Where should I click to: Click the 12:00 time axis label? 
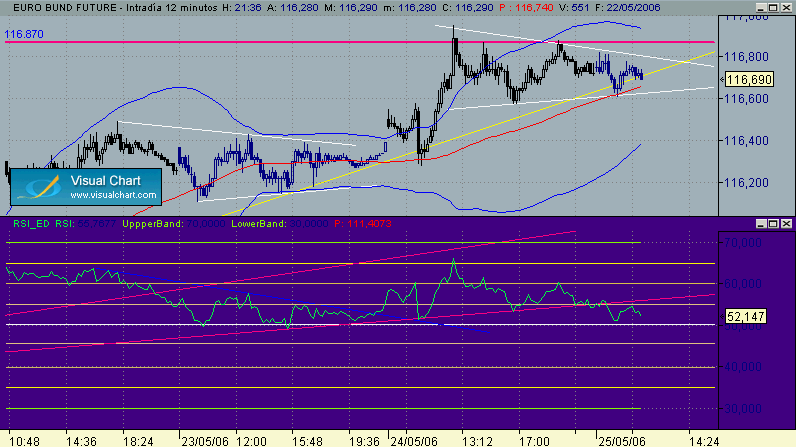[251, 441]
